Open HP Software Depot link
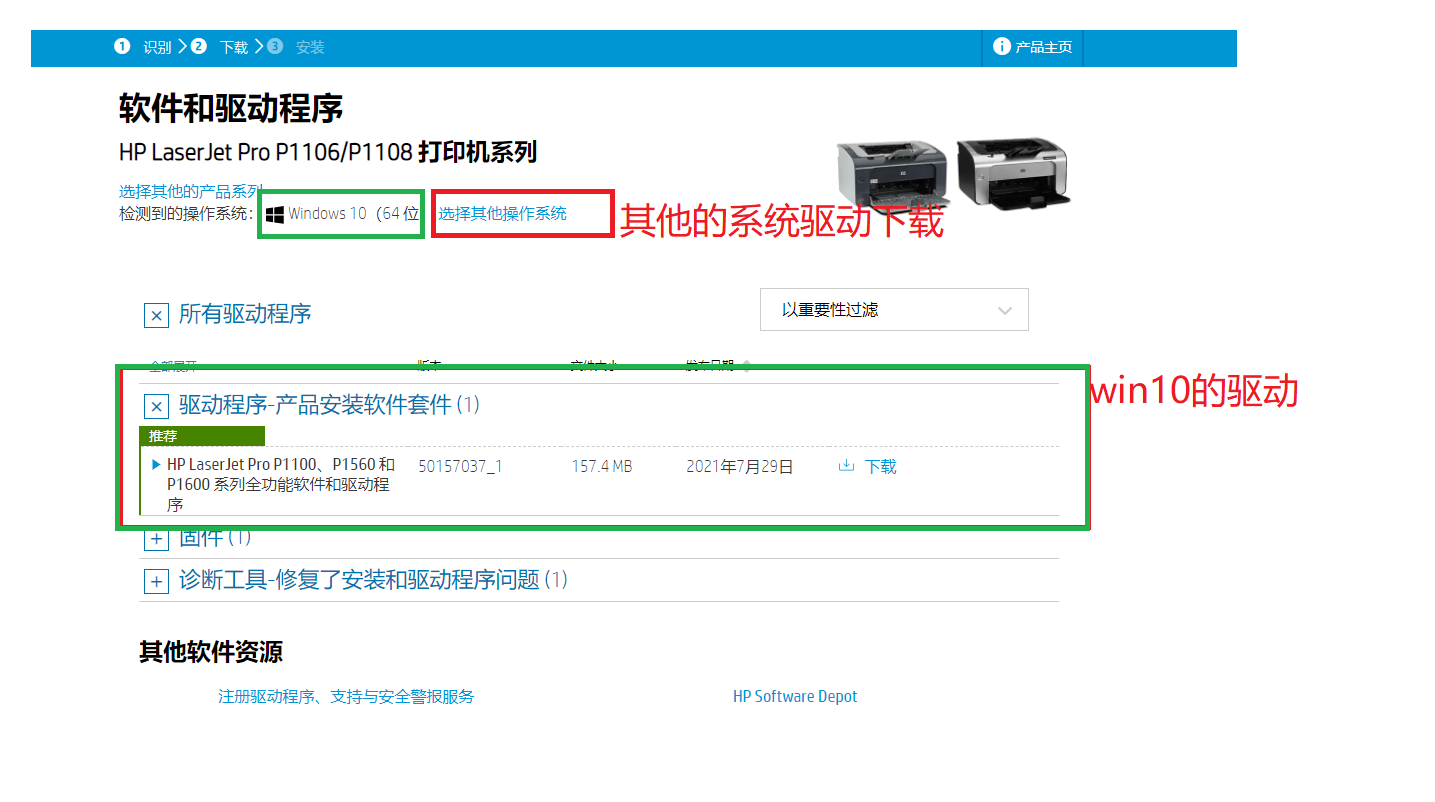This screenshot has height=802, width=1435. pyautogui.click(x=795, y=696)
